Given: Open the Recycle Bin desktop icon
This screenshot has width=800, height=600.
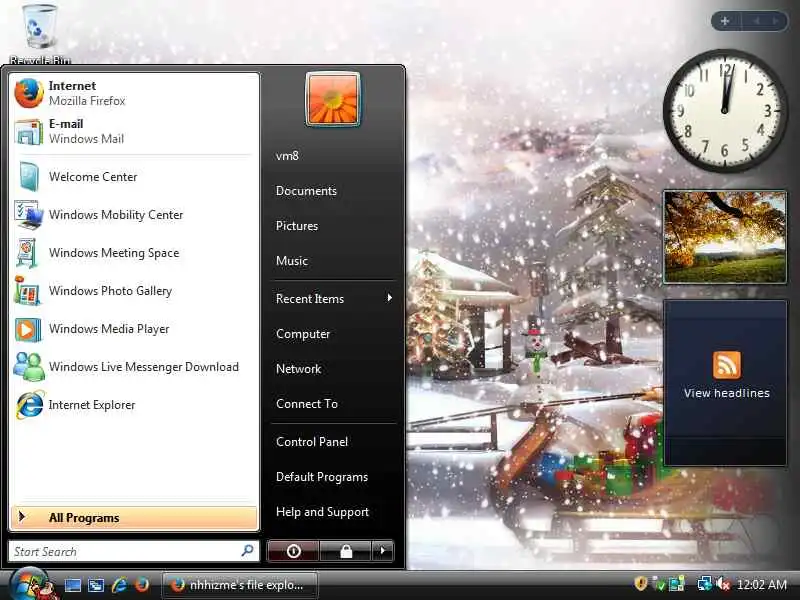Looking at the screenshot, I should pos(40,33).
